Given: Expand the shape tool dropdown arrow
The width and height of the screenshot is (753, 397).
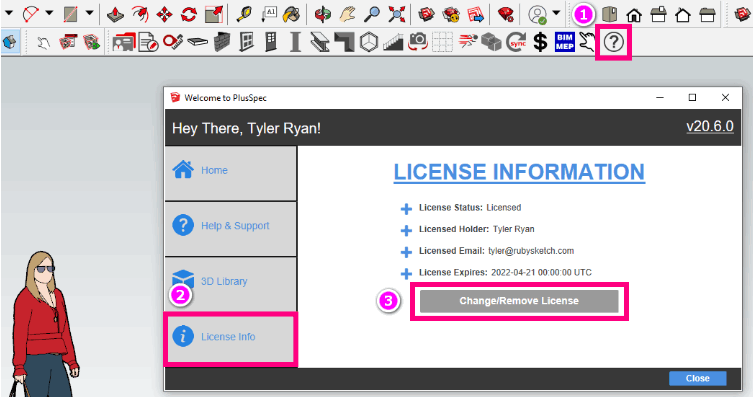Looking at the screenshot, I should [x=89, y=13].
